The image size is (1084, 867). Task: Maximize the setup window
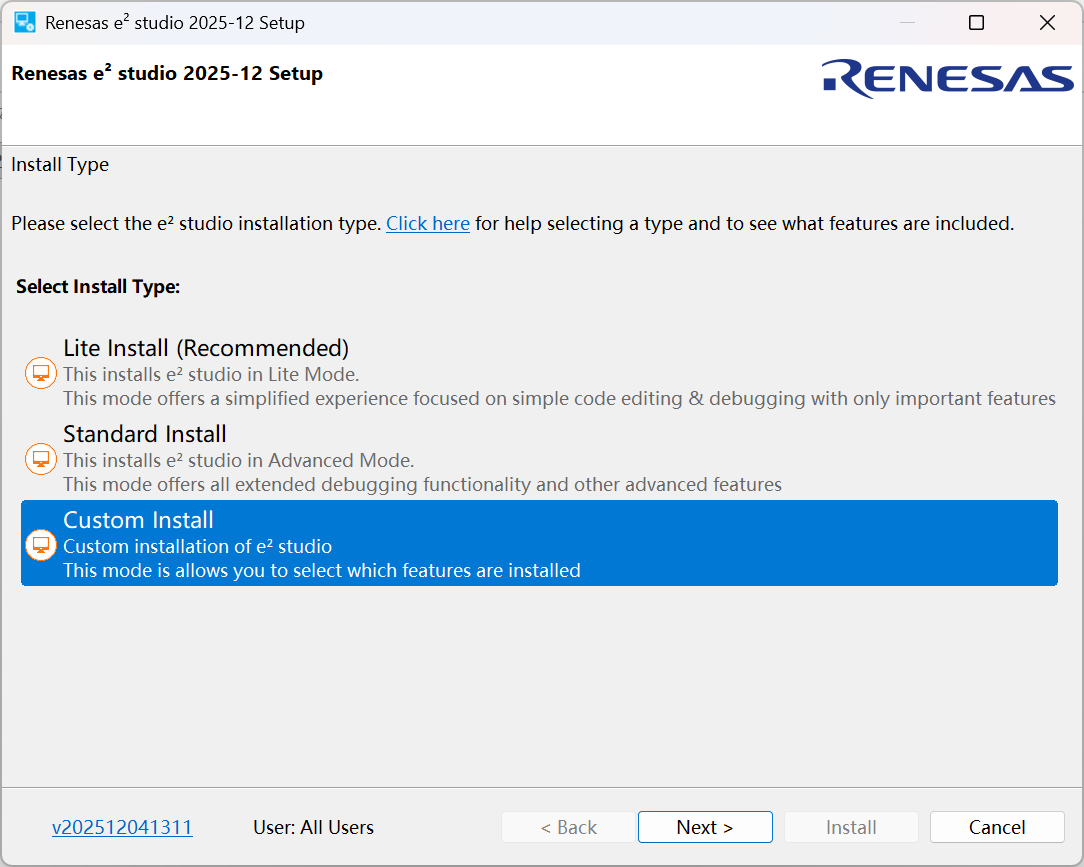tap(976, 23)
